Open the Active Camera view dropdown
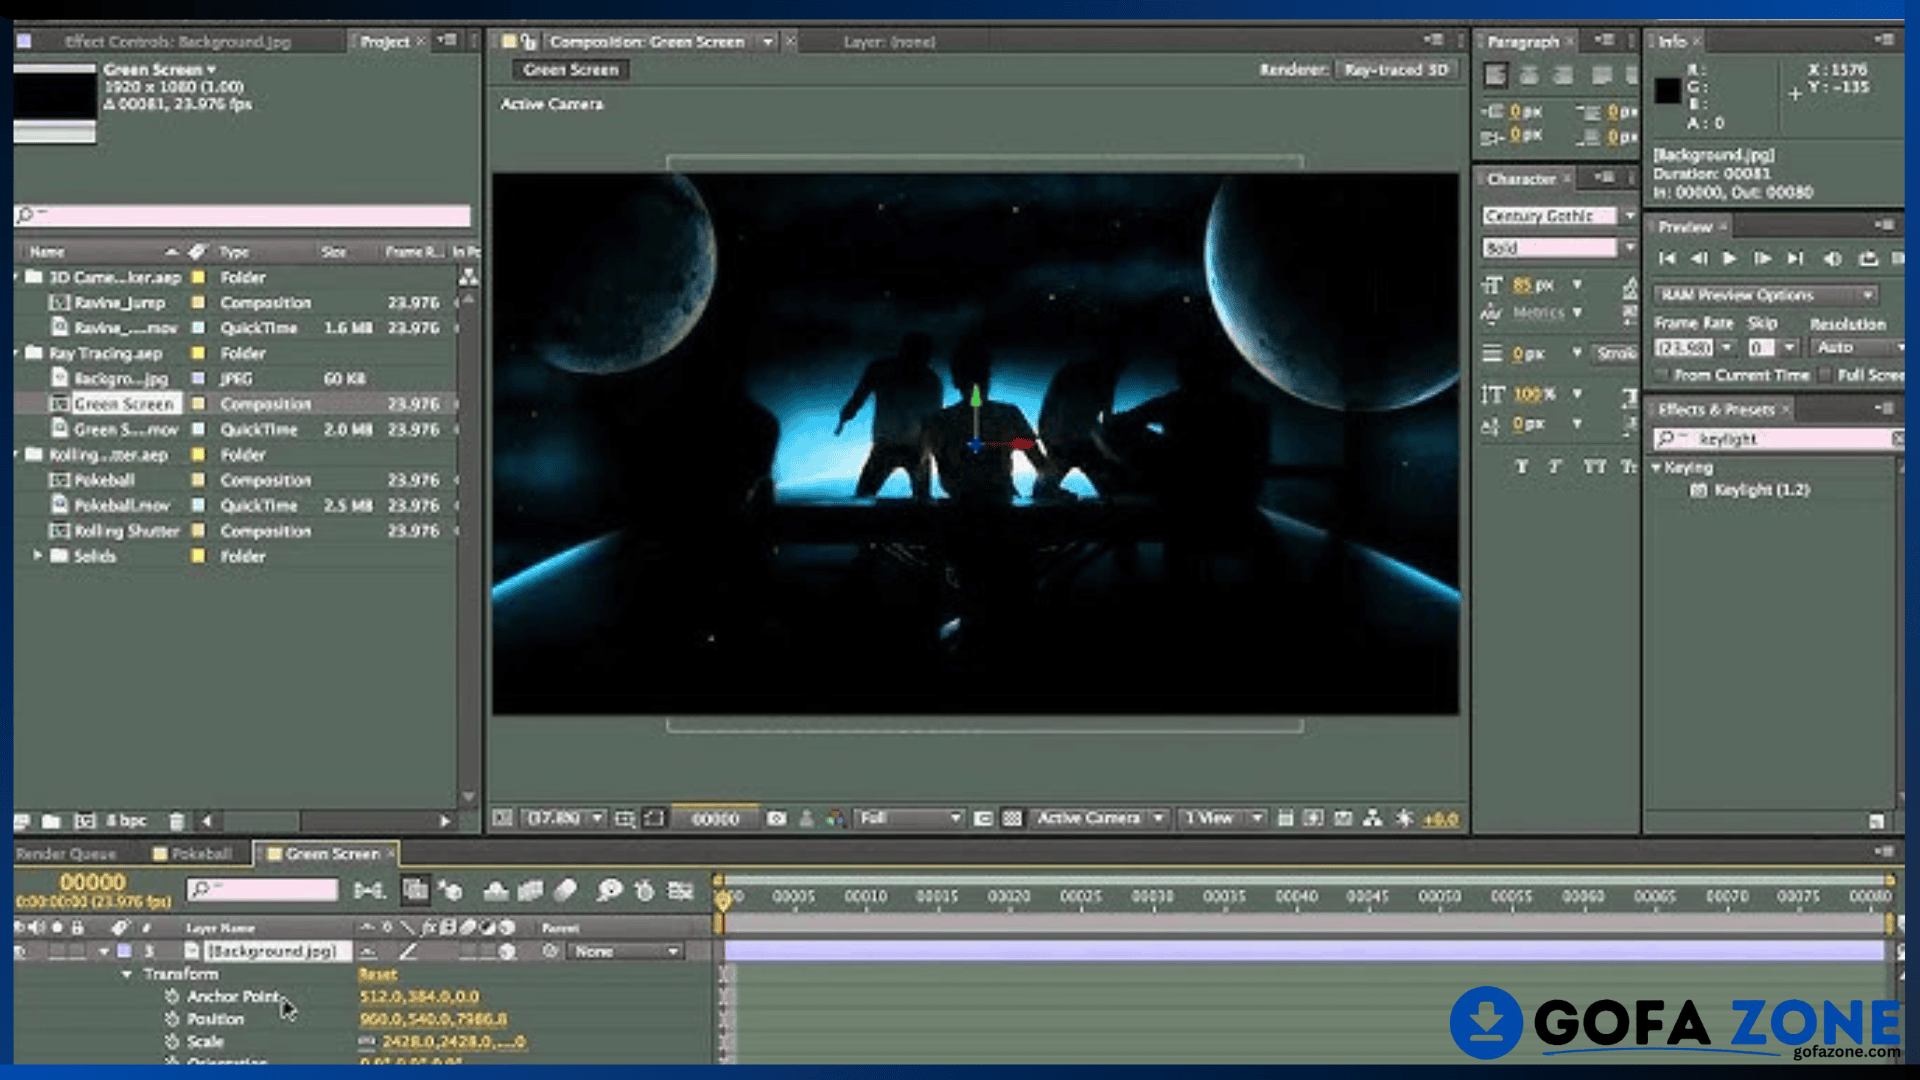This screenshot has height=1080, width=1920. pyautogui.click(x=1099, y=818)
